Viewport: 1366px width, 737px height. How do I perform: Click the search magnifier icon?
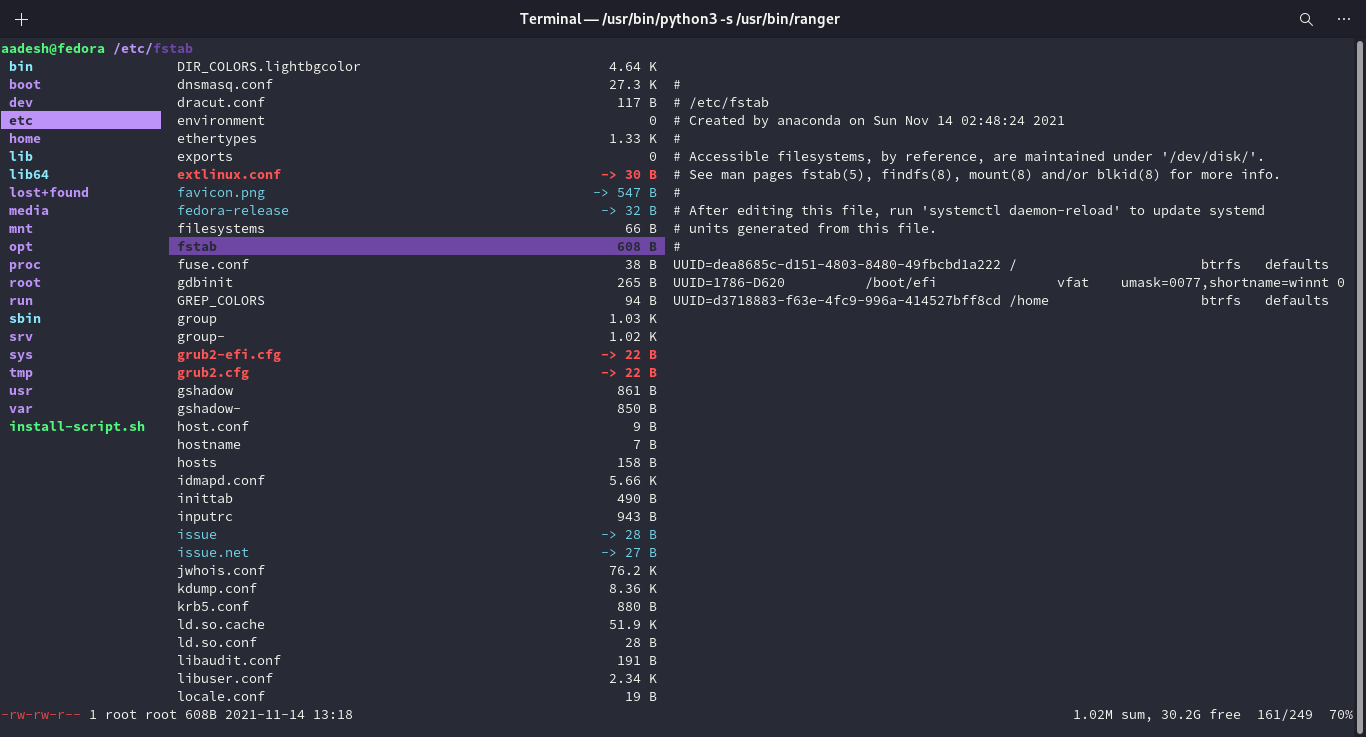(1306, 18)
